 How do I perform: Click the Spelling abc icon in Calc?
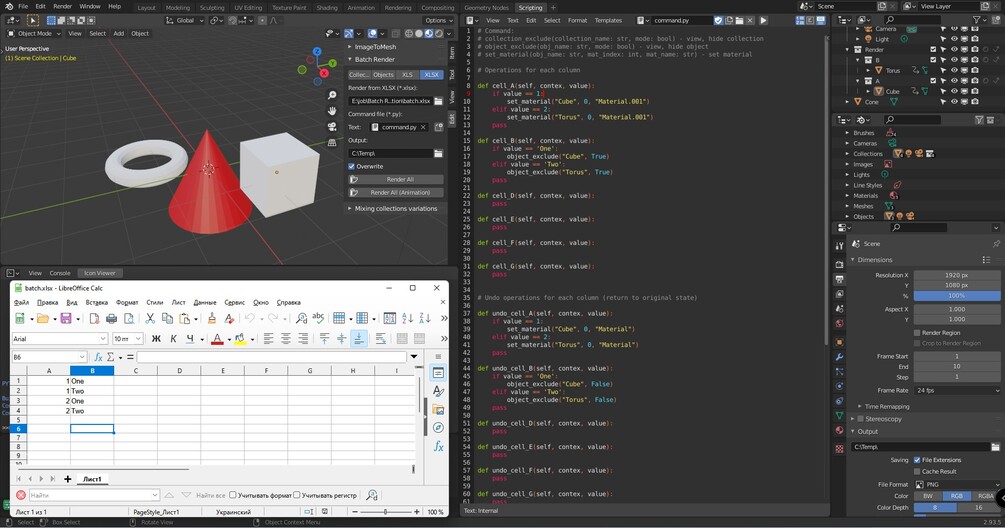tap(319, 318)
